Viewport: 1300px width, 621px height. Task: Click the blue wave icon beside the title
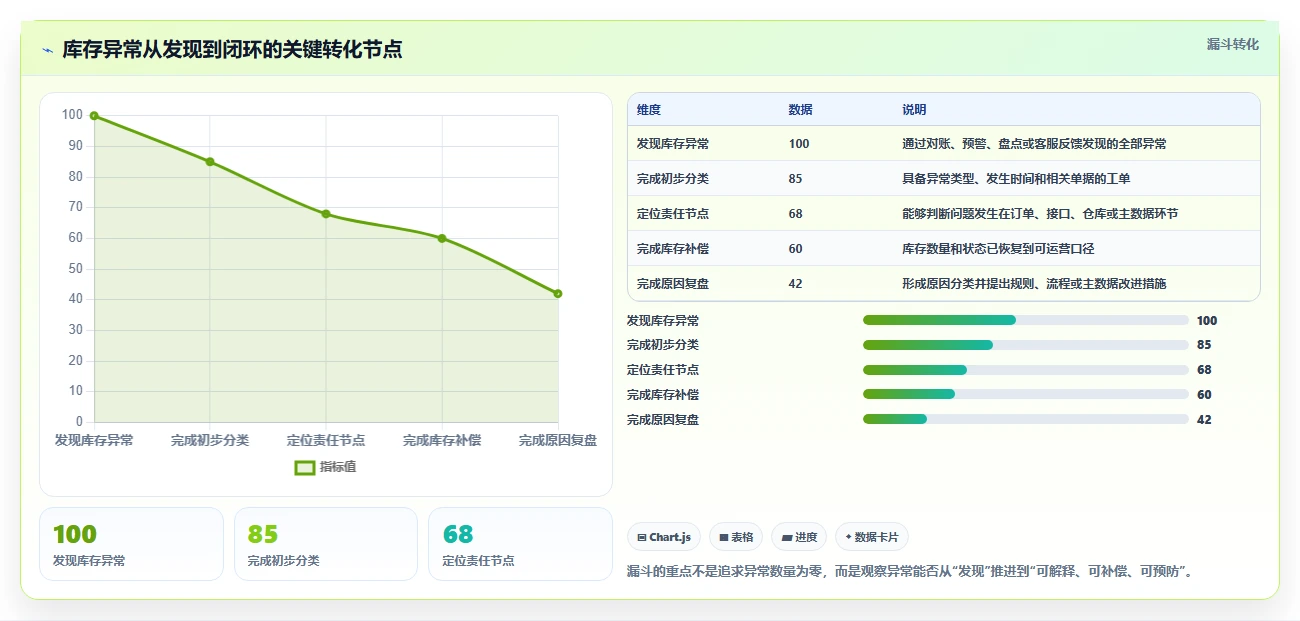pos(47,50)
